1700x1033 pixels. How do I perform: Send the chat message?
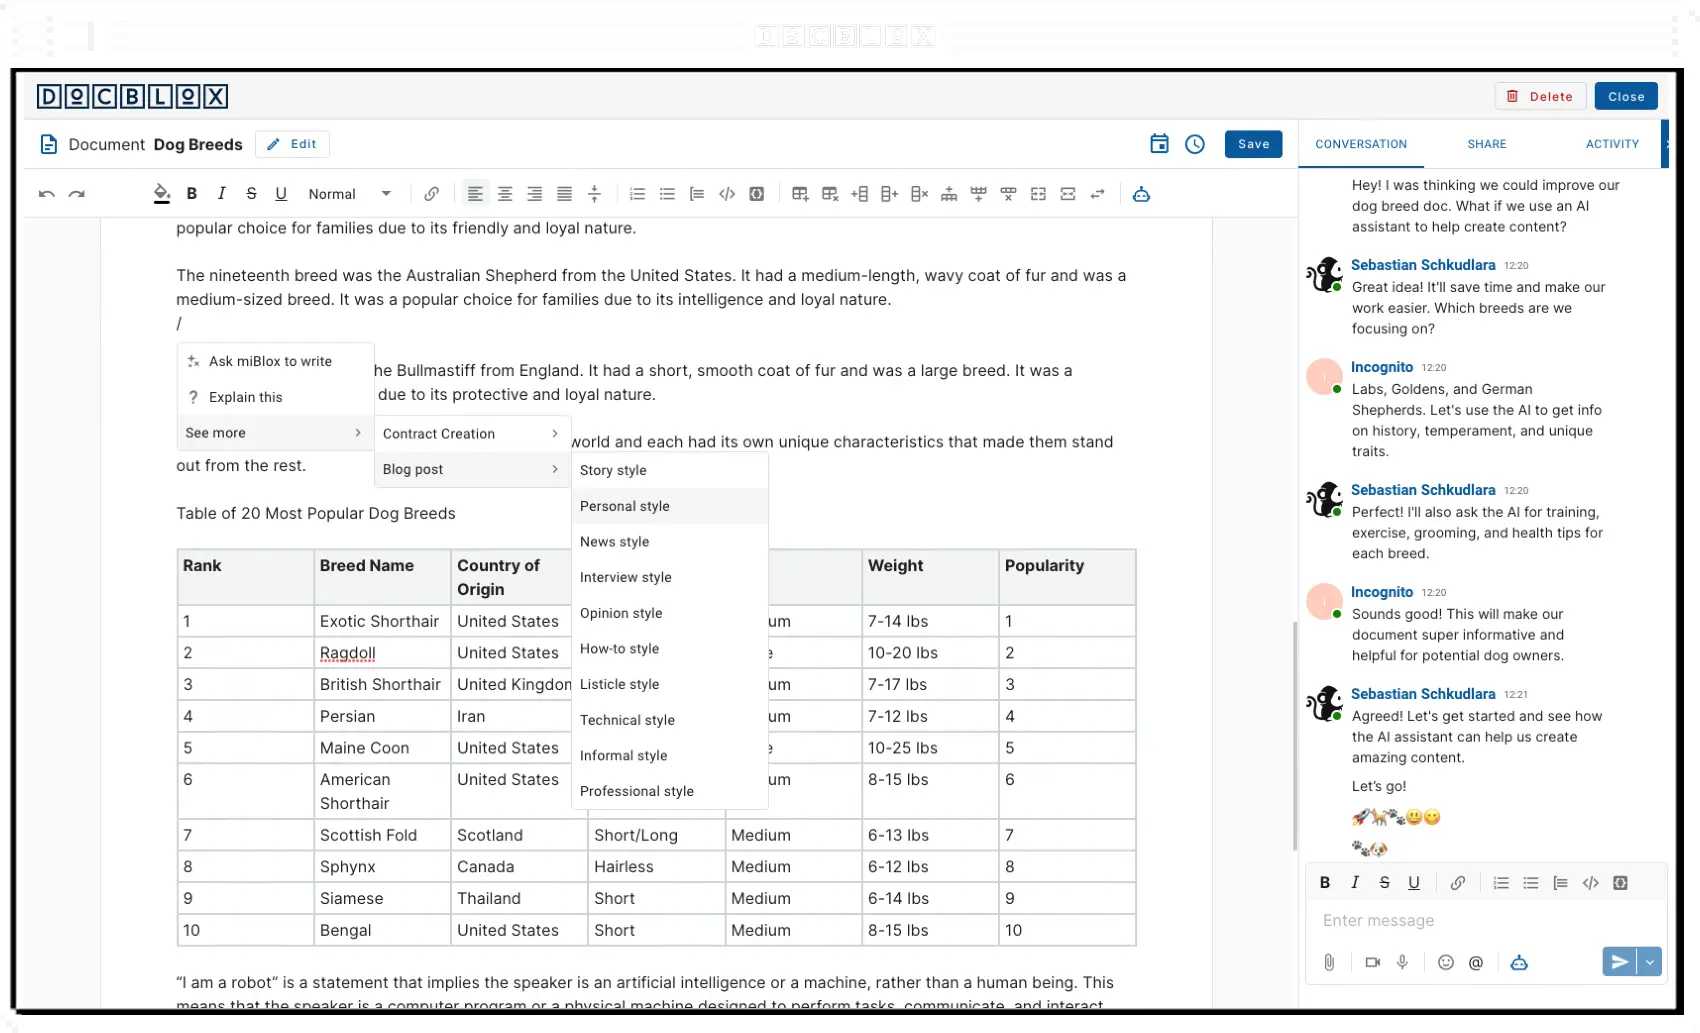(1619, 962)
